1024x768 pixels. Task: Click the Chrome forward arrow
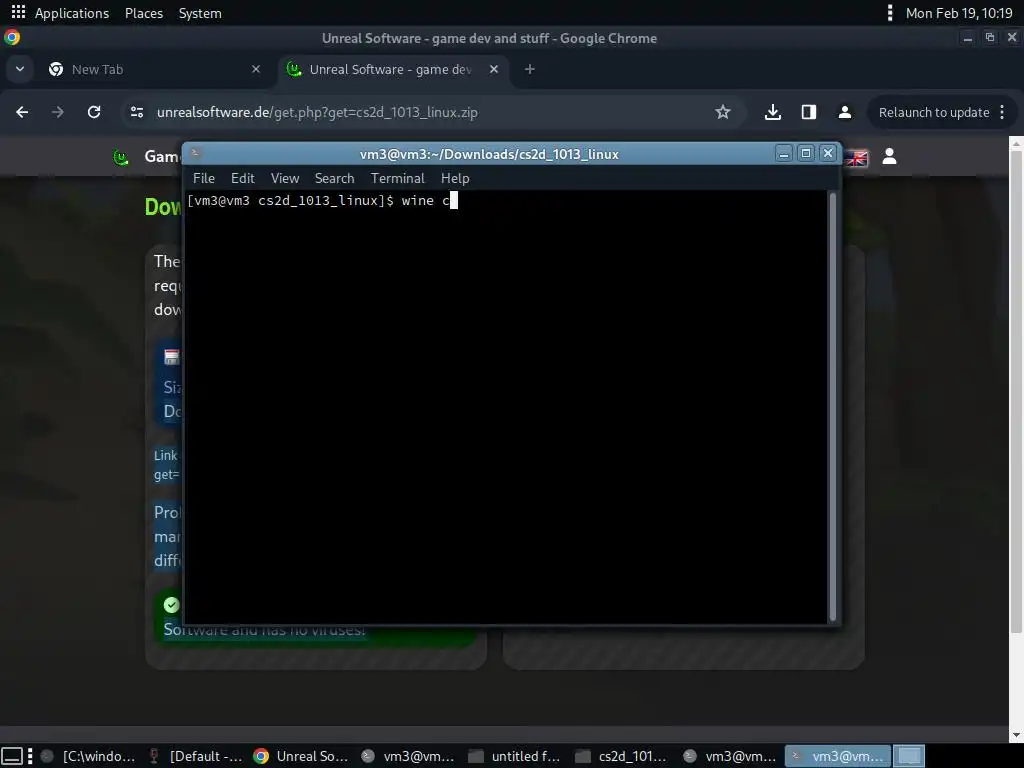58,112
